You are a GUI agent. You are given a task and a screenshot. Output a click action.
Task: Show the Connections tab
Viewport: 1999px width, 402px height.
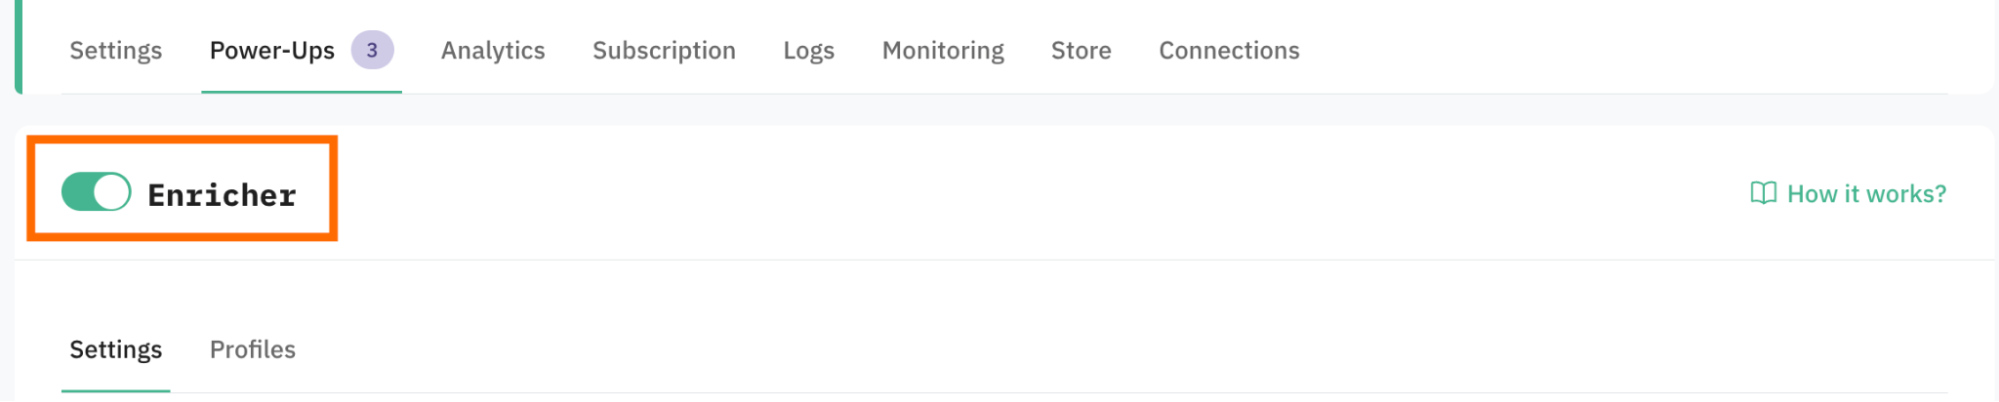[1229, 50]
